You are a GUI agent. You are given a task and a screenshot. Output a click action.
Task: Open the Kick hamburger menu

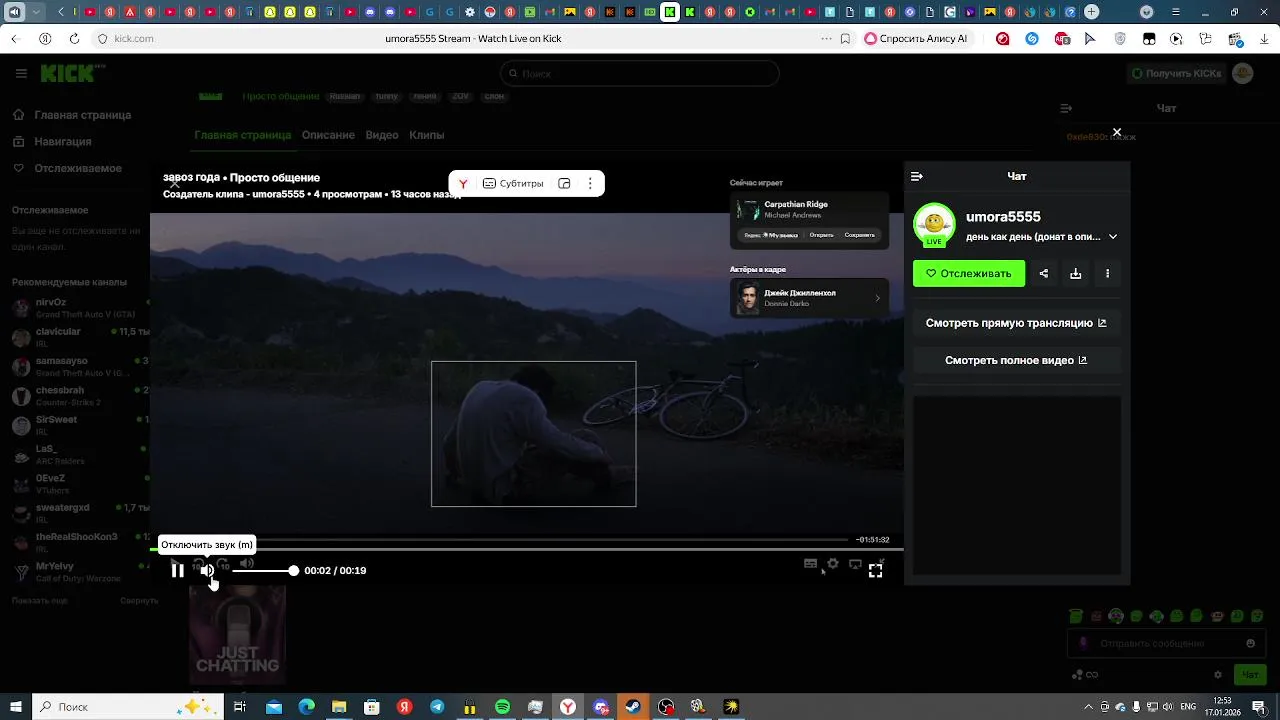pyautogui.click(x=21, y=73)
